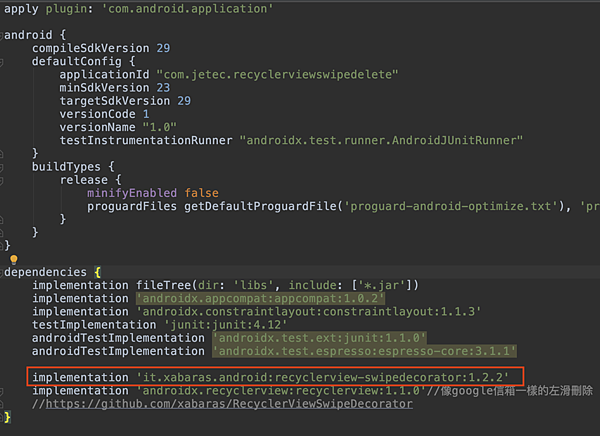Click the Chinese comment after recyclerview line
600x436 pixels.
tap(509, 391)
